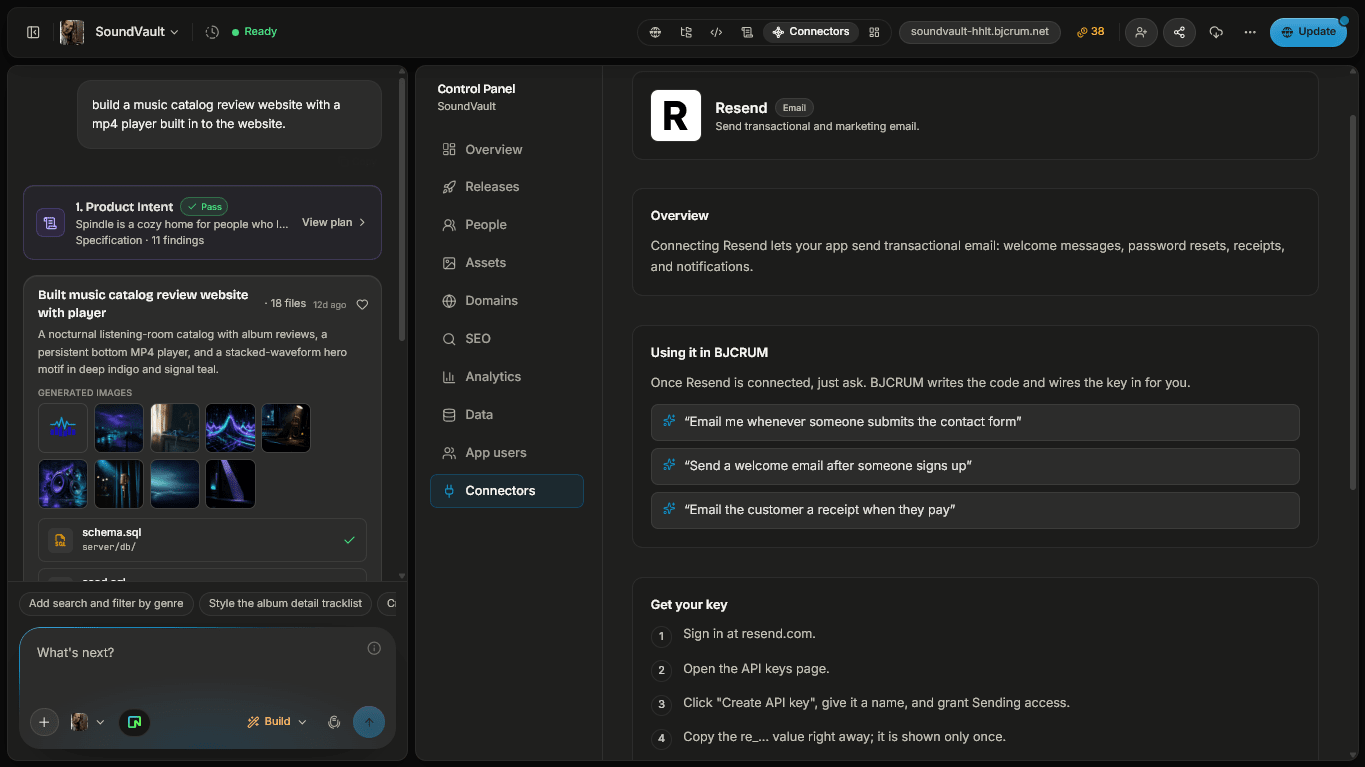Like the build card with heart icon
The height and width of the screenshot is (767, 1365).
pyautogui.click(x=362, y=305)
